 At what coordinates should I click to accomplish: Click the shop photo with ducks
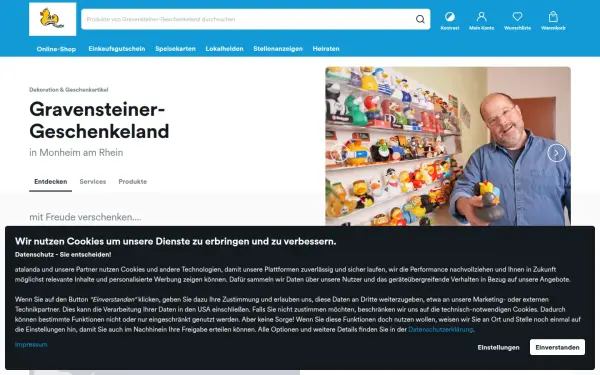click(448, 146)
